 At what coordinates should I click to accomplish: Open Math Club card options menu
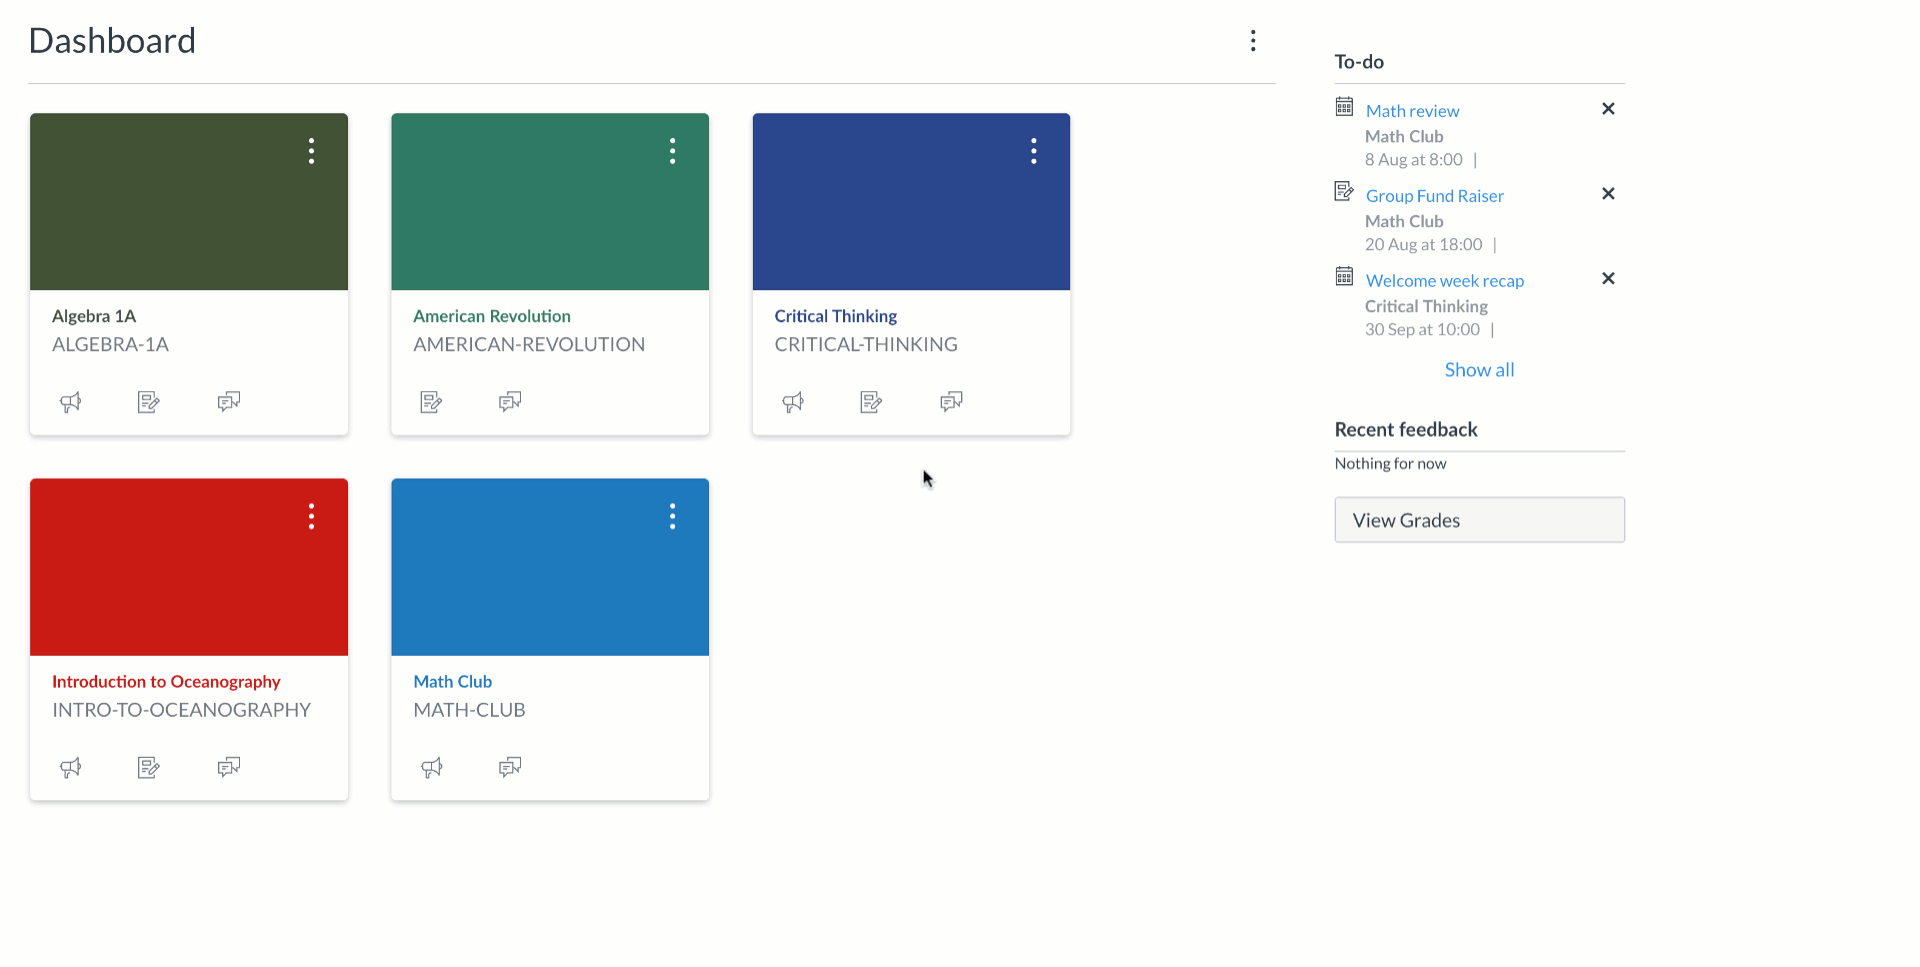coord(673,516)
